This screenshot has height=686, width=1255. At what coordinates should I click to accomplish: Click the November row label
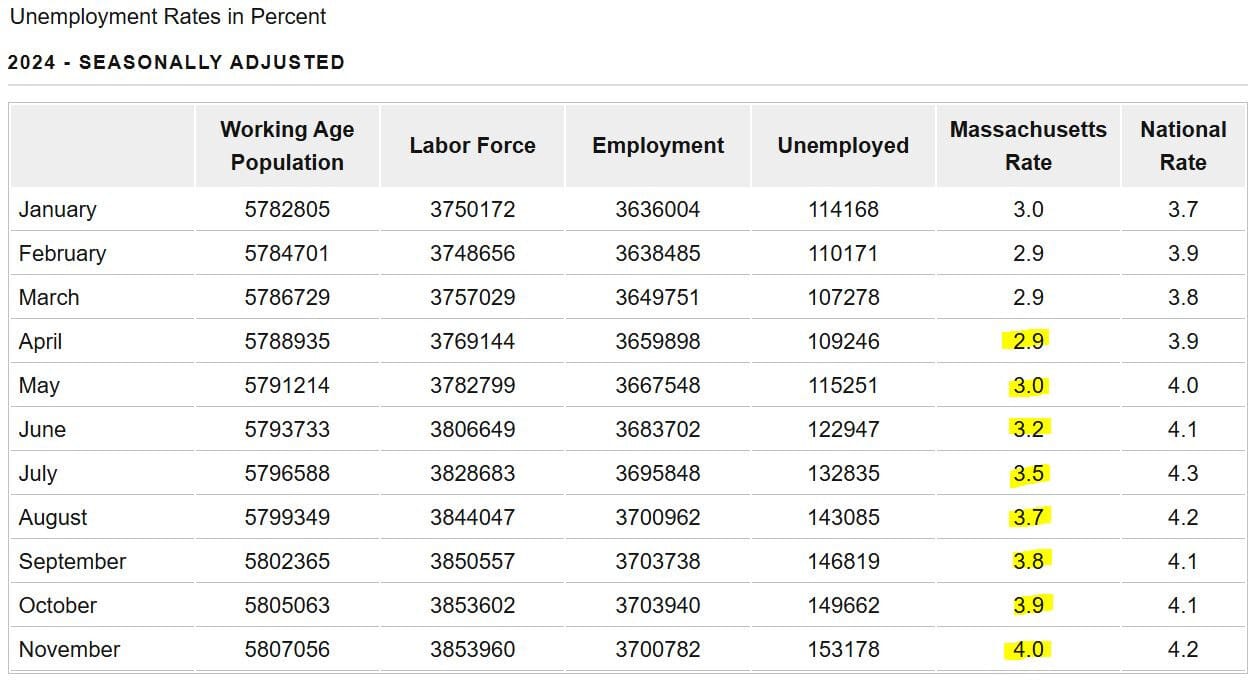click(69, 650)
